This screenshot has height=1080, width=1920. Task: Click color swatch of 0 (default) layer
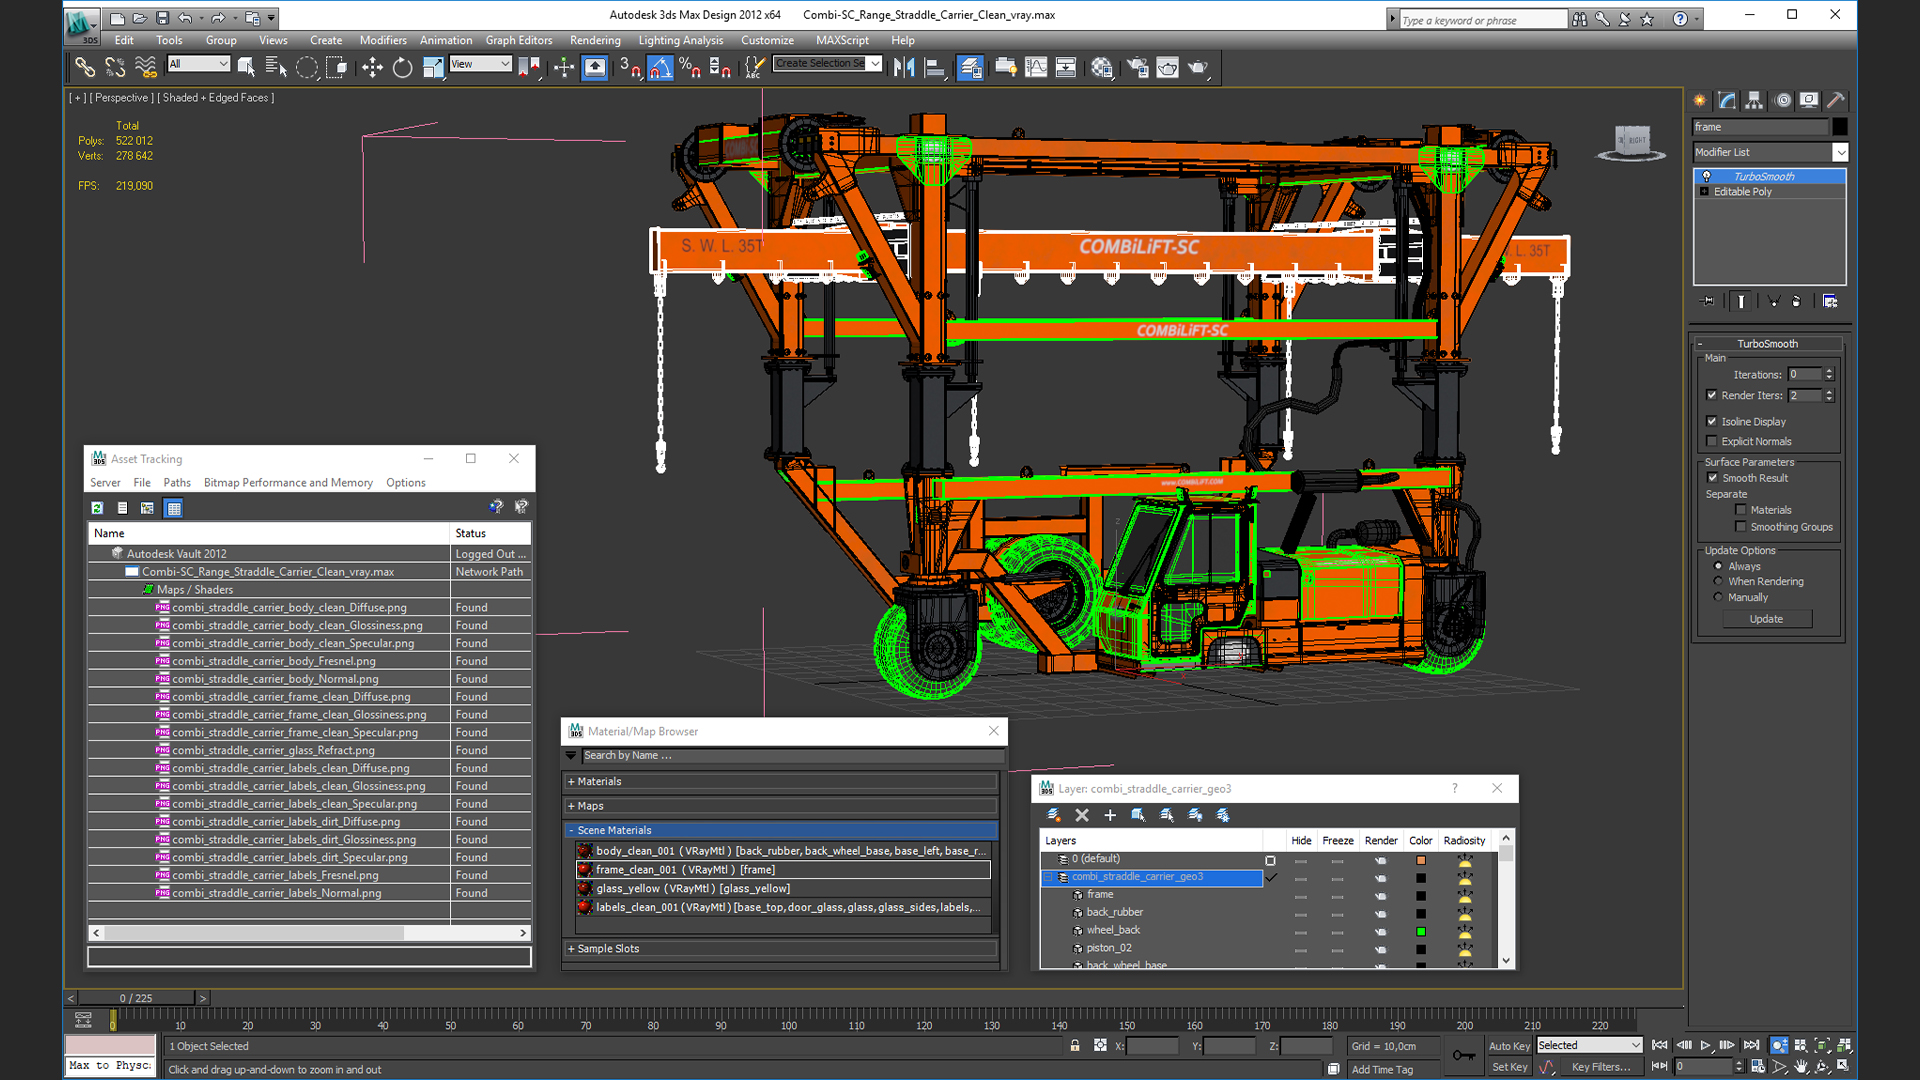(1420, 860)
